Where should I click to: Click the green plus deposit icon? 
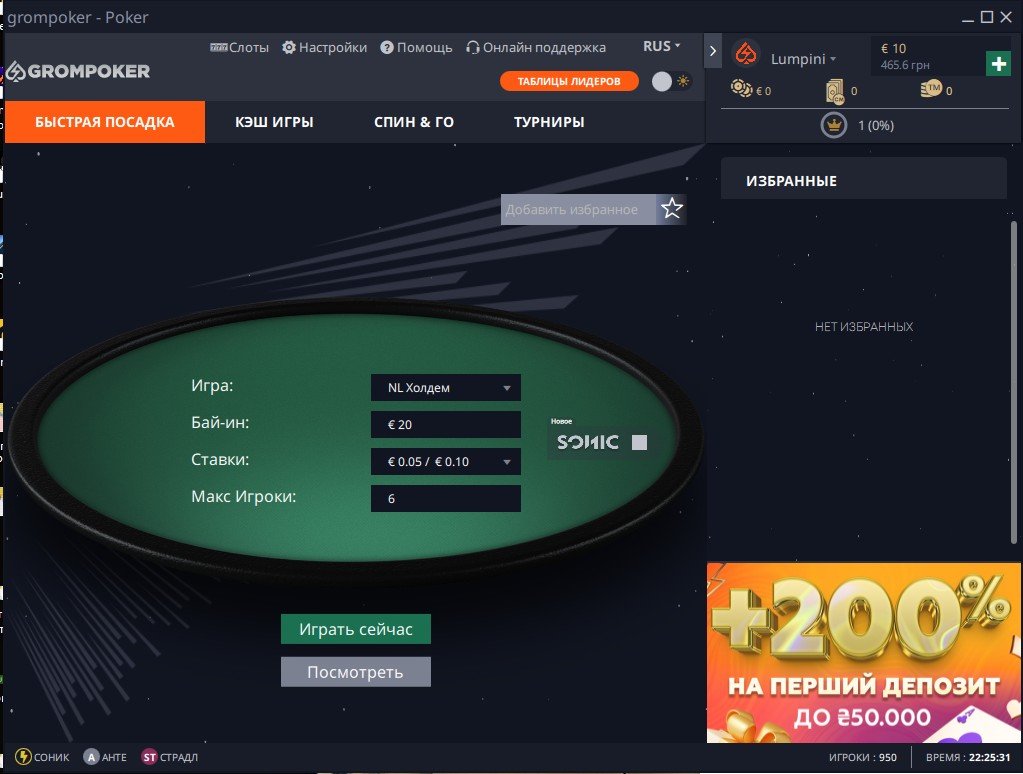pyautogui.click(x=998, y=64)
